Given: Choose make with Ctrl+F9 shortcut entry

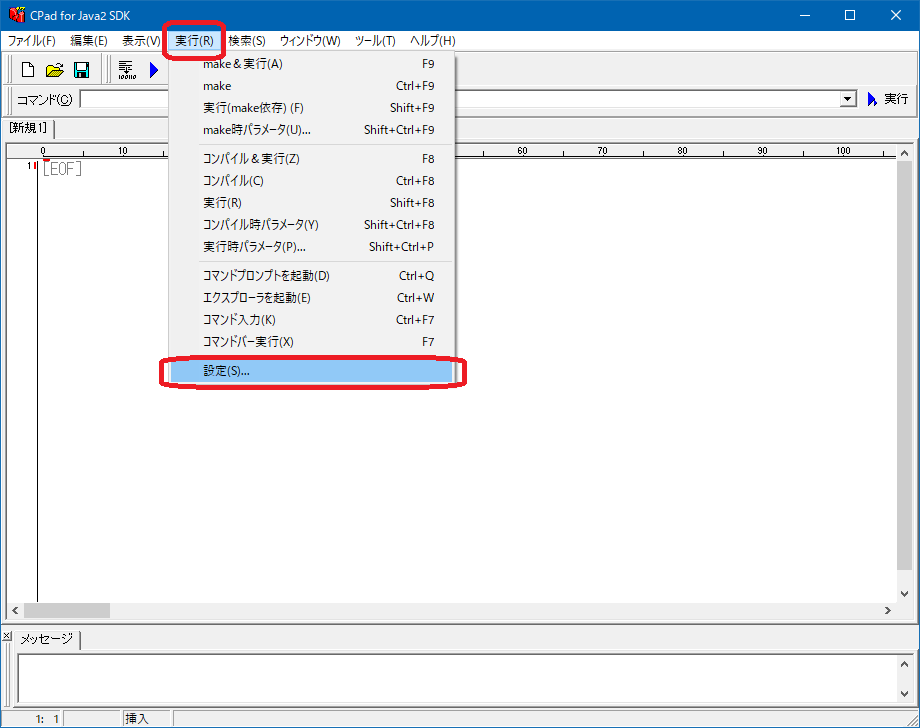Looking at the screenshot, I should coord(312,86).
